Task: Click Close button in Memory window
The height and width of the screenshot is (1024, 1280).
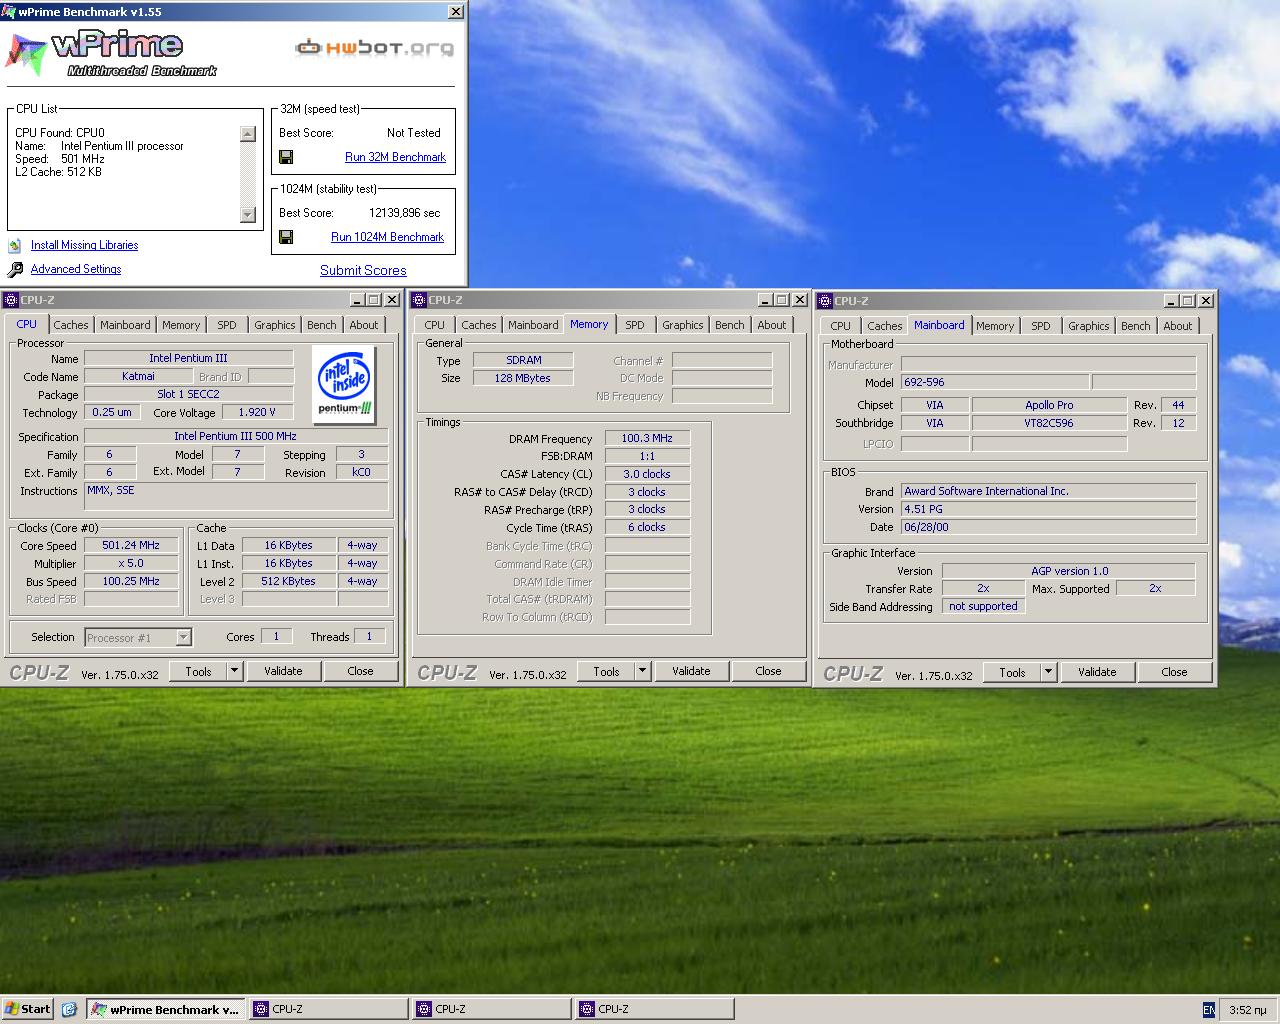Action: click(x=769, y=671)
